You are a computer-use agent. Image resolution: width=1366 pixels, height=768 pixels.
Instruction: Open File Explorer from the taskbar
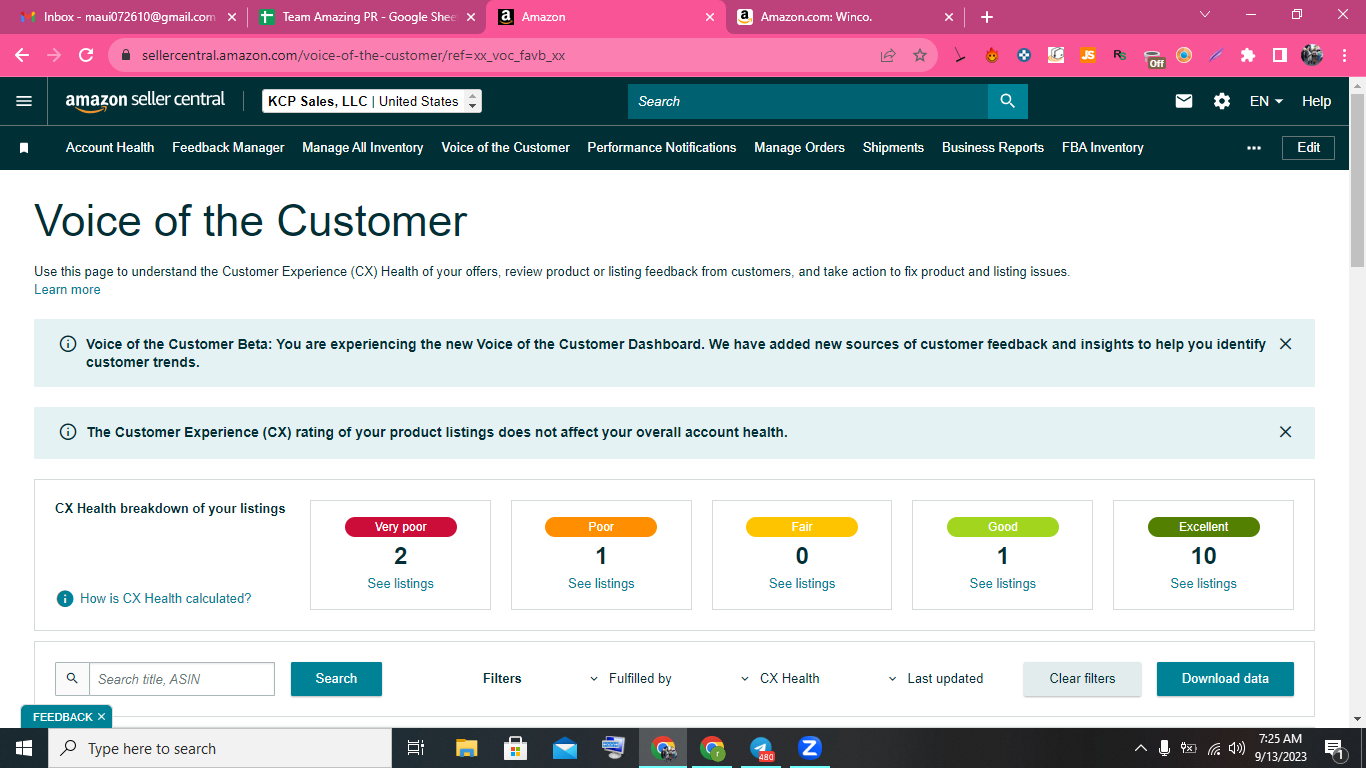(467, 748)
